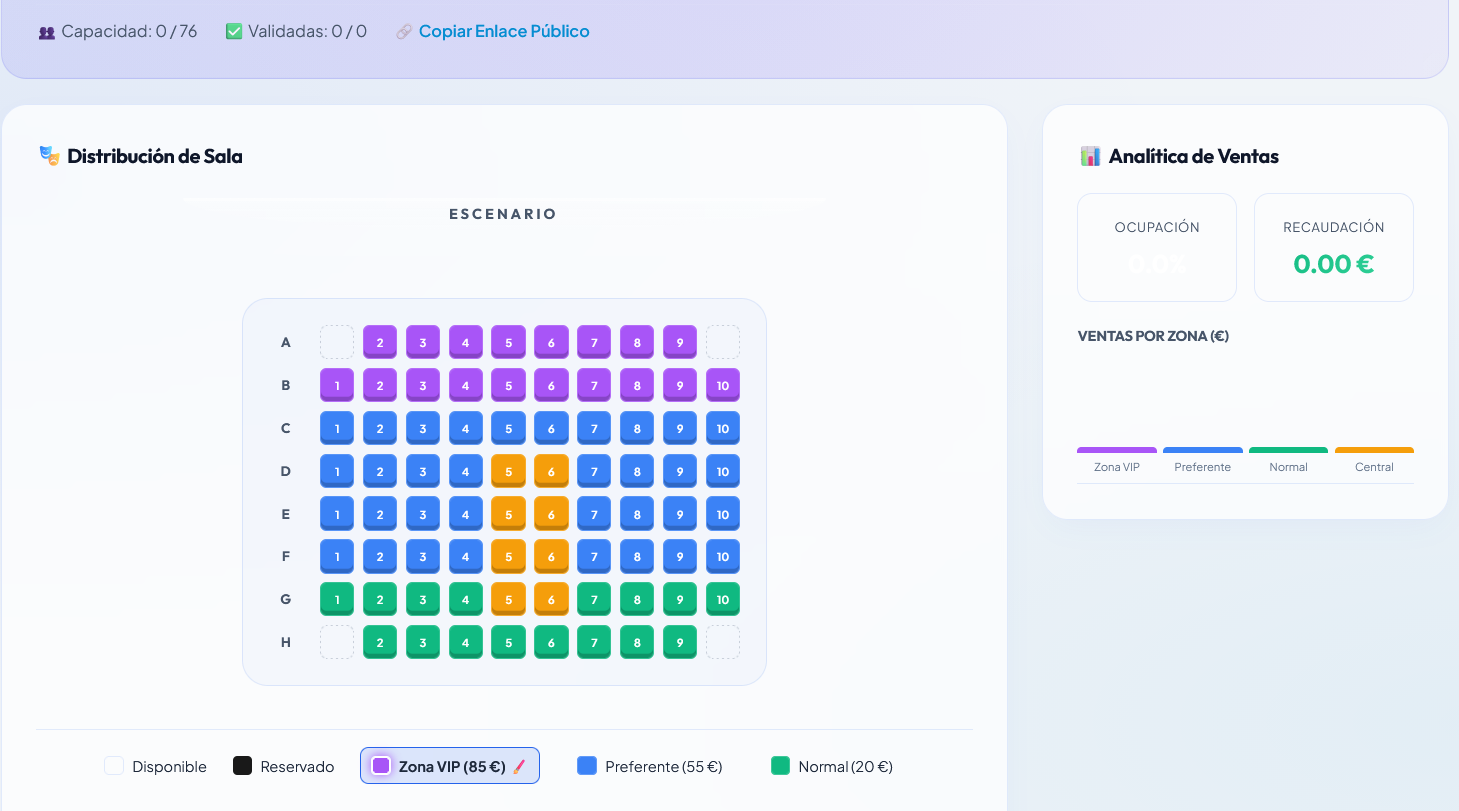Select orange seat 5 in row G
The height and width of the screenshot is (811, 1459).
pos(508,599)
